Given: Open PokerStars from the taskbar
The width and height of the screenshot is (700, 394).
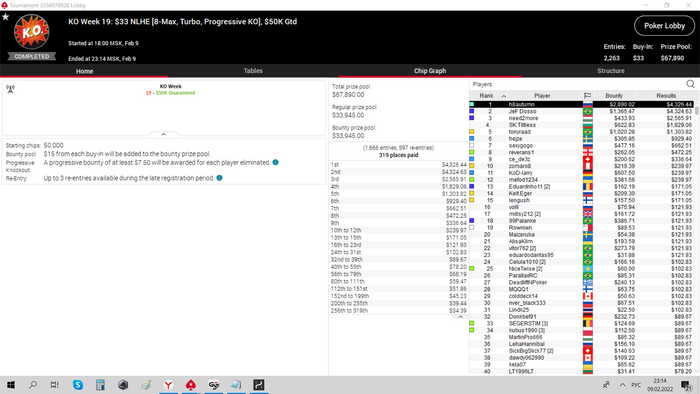Looking at the screenshot, I should [x=191, y=385].
